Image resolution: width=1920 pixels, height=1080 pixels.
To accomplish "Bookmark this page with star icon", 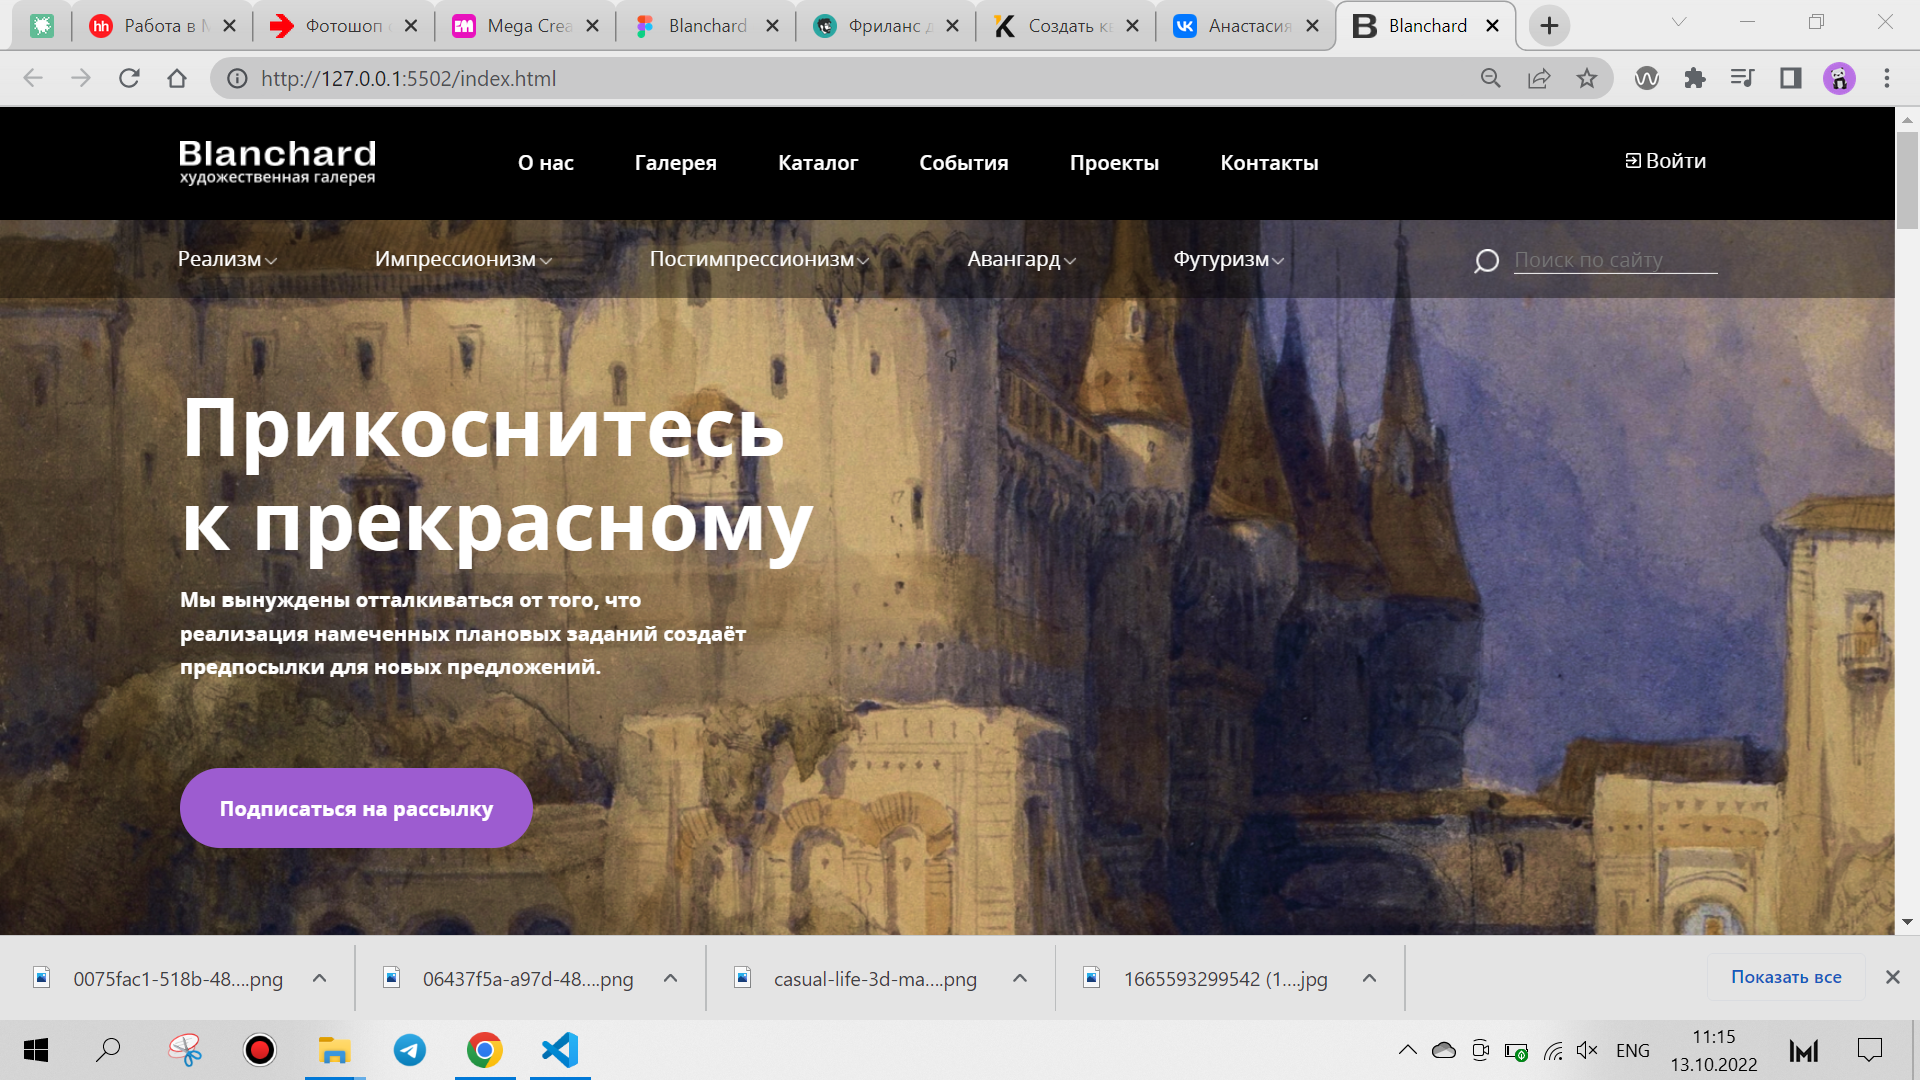I will point(1587,78).
